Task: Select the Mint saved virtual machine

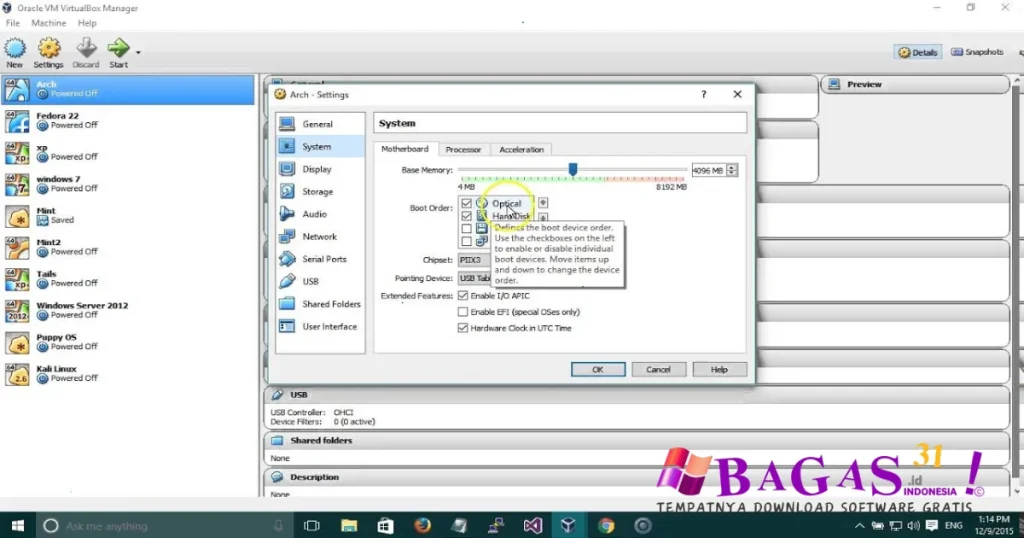Action: click(x=127, y=215)
